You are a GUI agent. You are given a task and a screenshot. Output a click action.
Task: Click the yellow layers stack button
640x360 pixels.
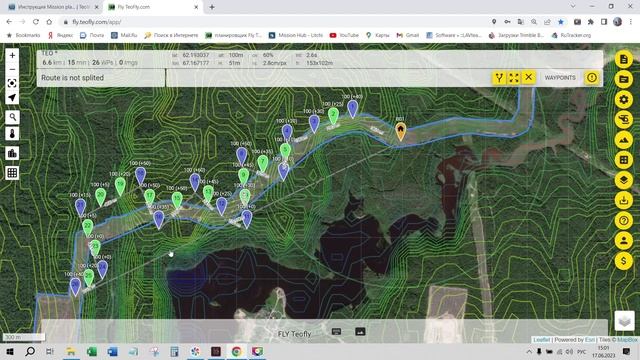tap(624, 180)
